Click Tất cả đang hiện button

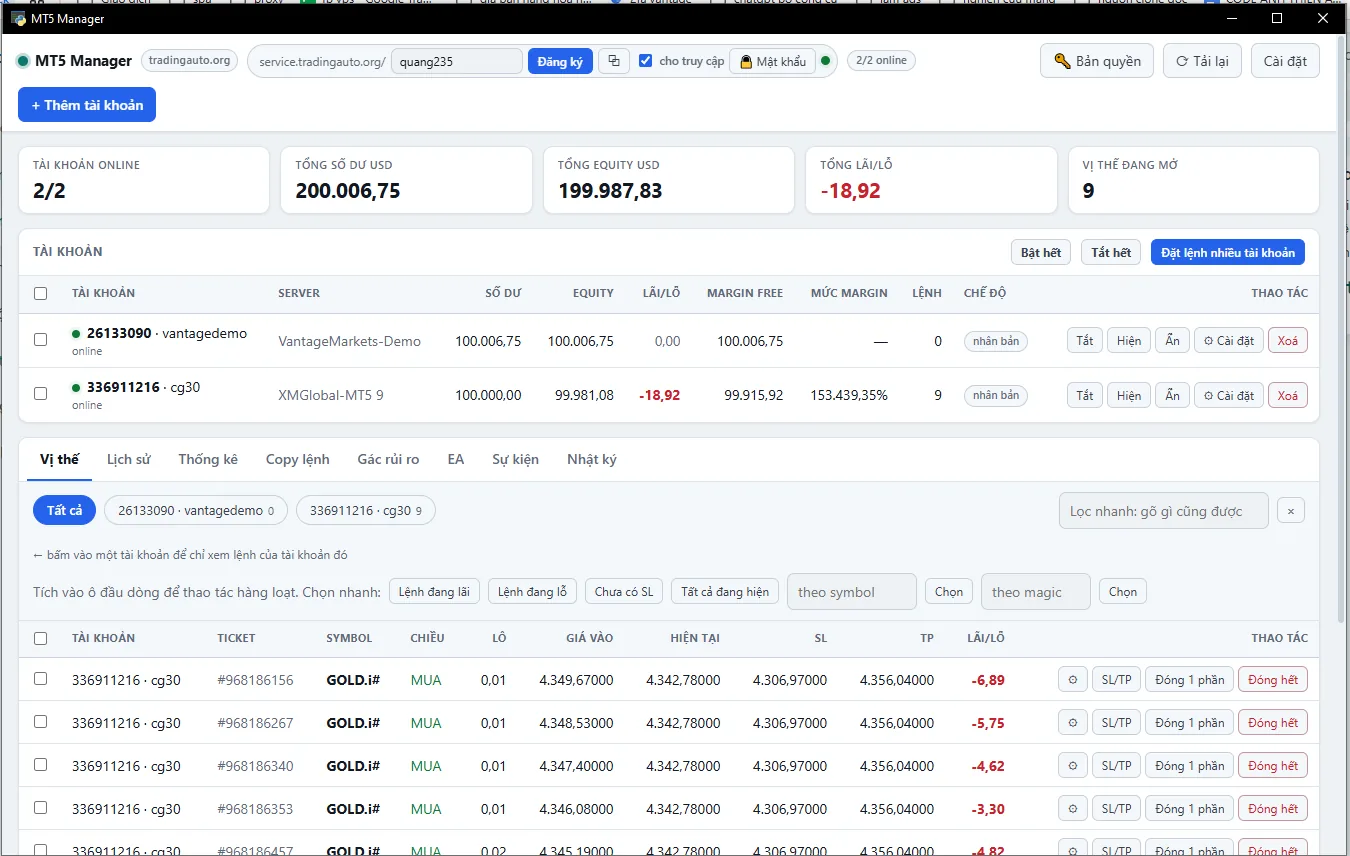click(725, 591)
